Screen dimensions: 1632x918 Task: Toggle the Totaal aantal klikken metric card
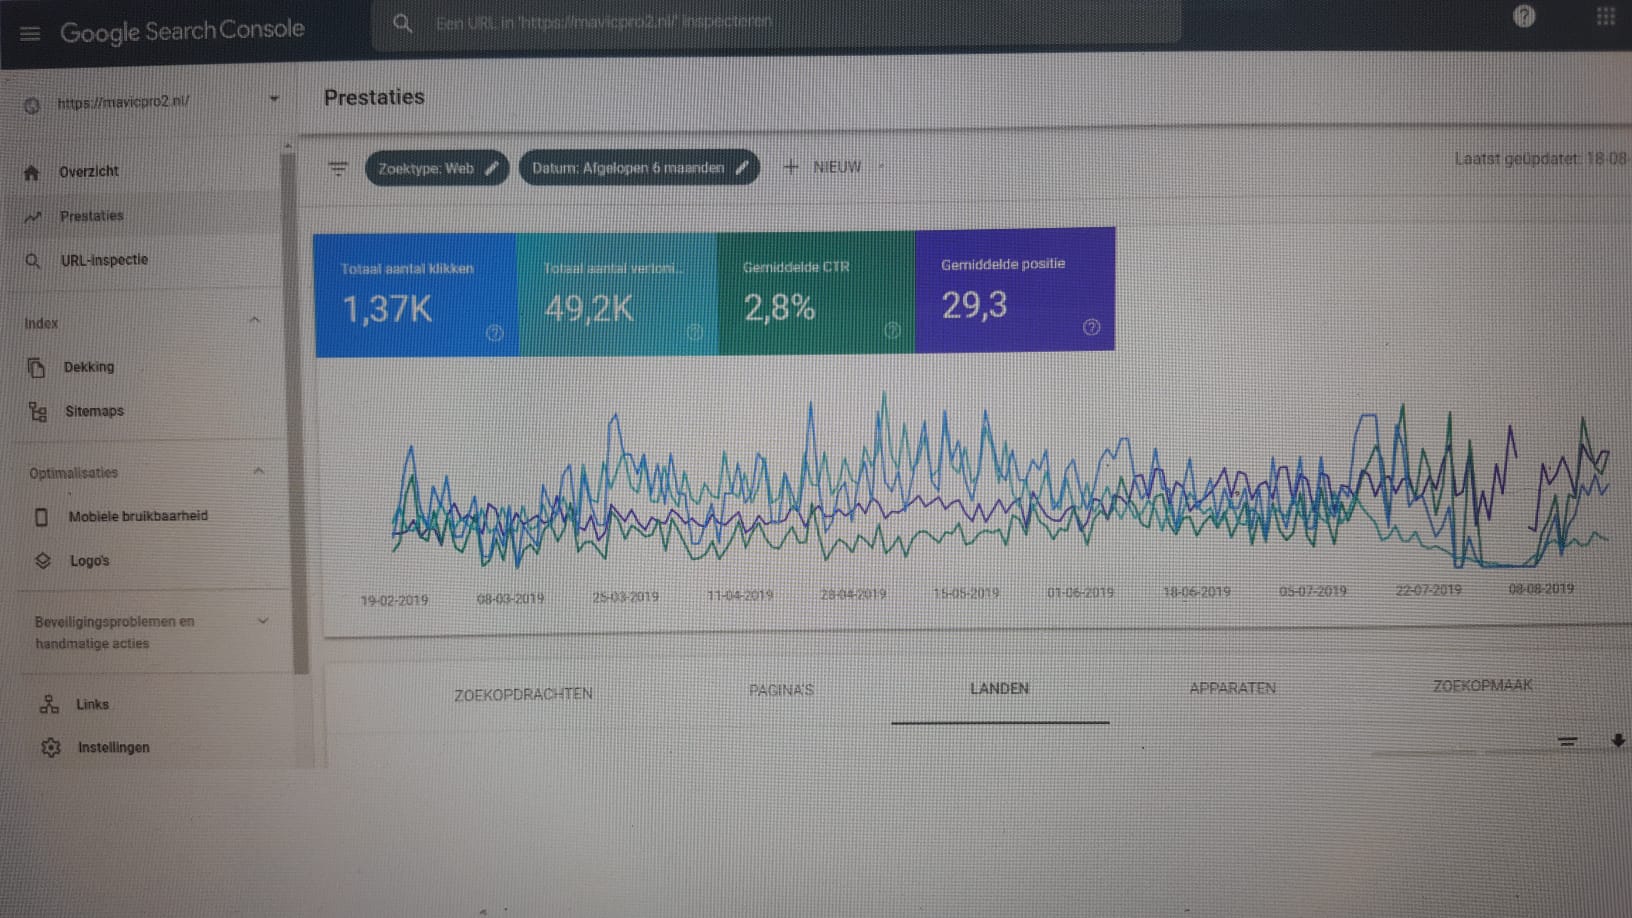[416, 295]
